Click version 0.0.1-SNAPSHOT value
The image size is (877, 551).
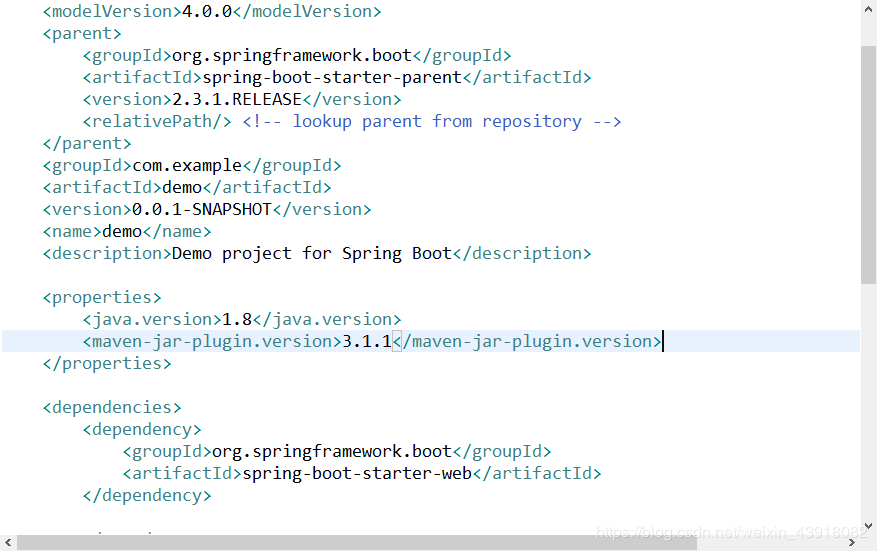[x=202, y=209]
